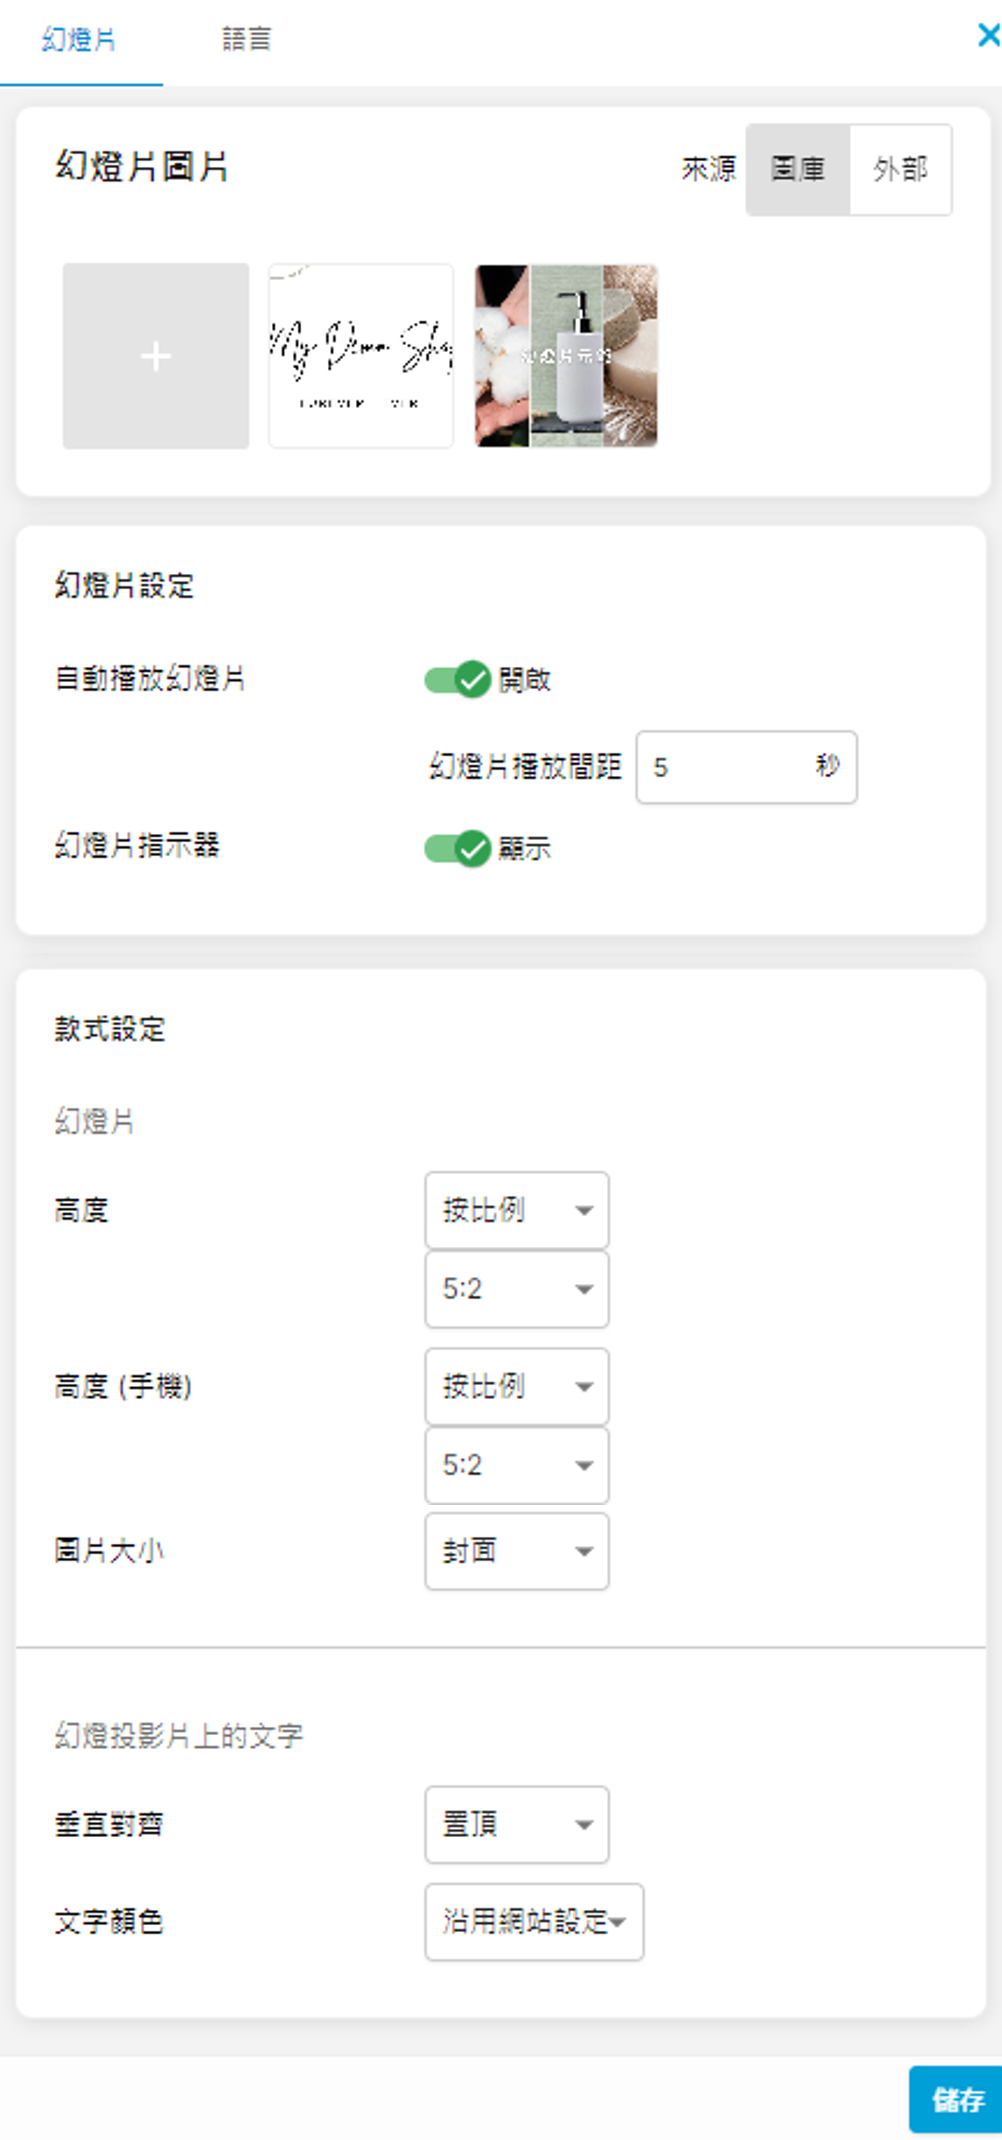Select the skincare product slide thumbnail
The height and width of the screenshot is (2140, 1002).
point(566,356)
